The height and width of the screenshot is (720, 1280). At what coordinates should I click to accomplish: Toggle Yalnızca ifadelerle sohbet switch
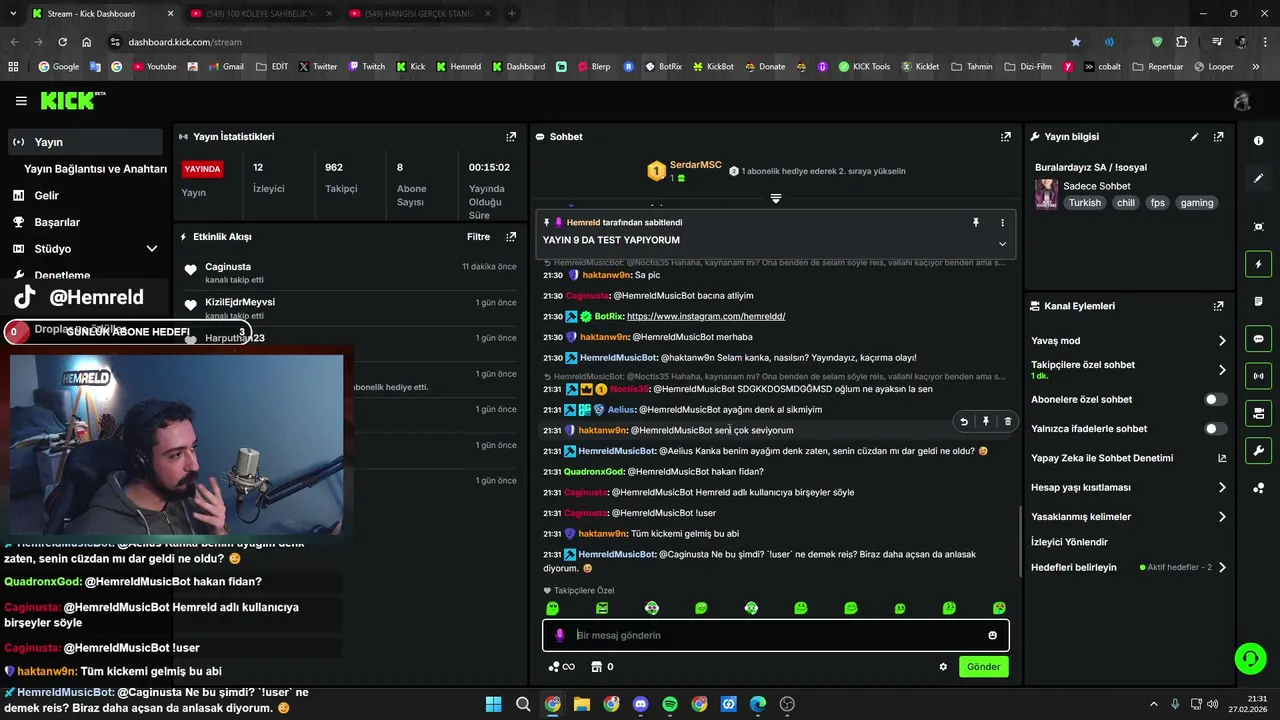[x=1215, y=429]
